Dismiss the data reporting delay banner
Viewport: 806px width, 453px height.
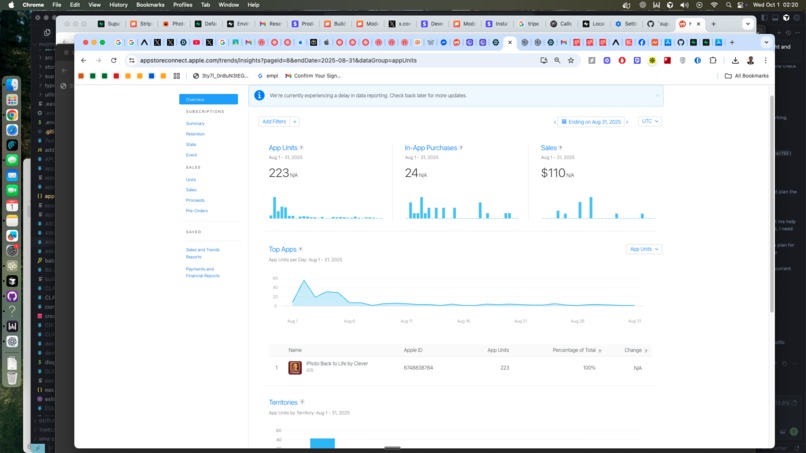(657, 96)
